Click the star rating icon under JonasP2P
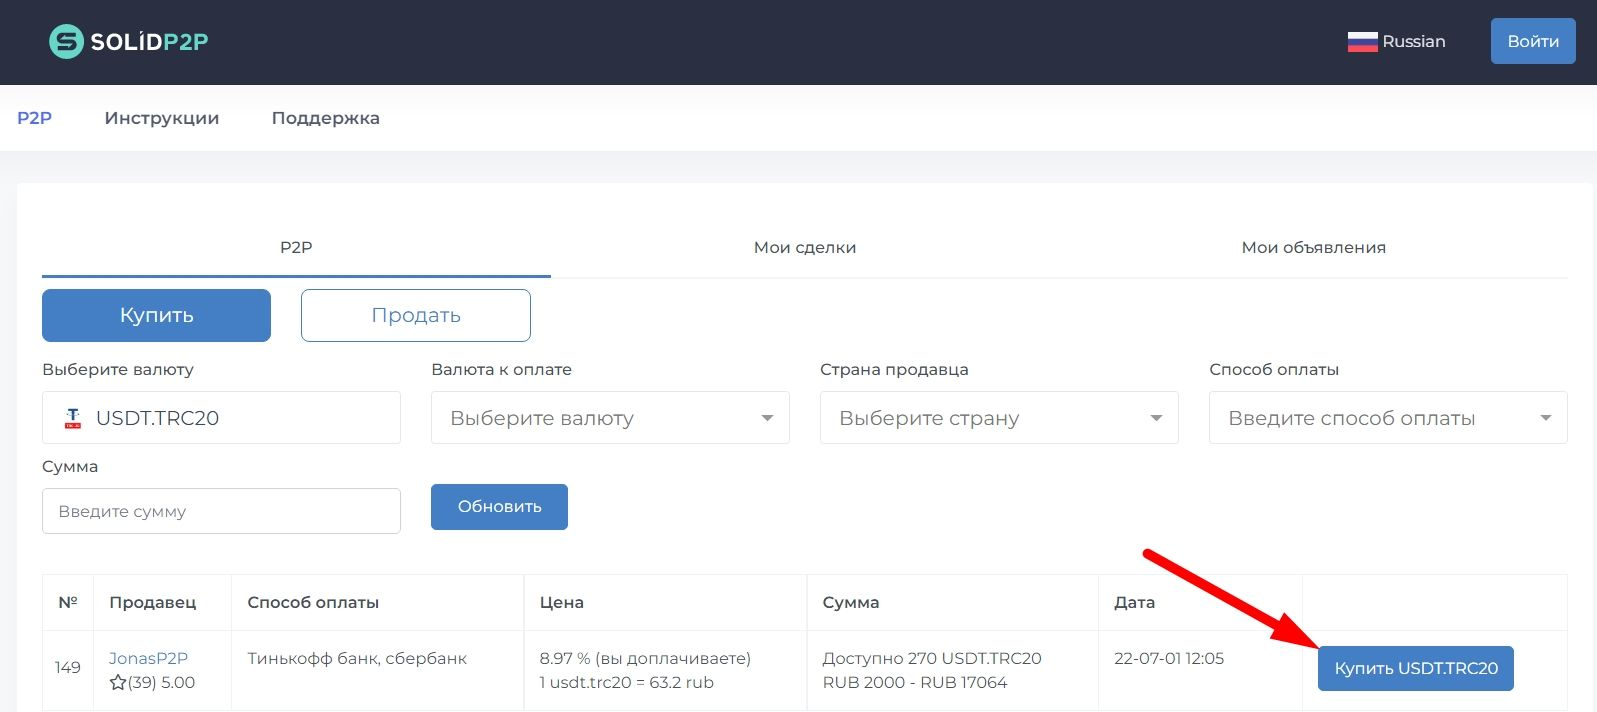Image resolution: width=1597 pixels, height=712 pixels. [118, 683]
